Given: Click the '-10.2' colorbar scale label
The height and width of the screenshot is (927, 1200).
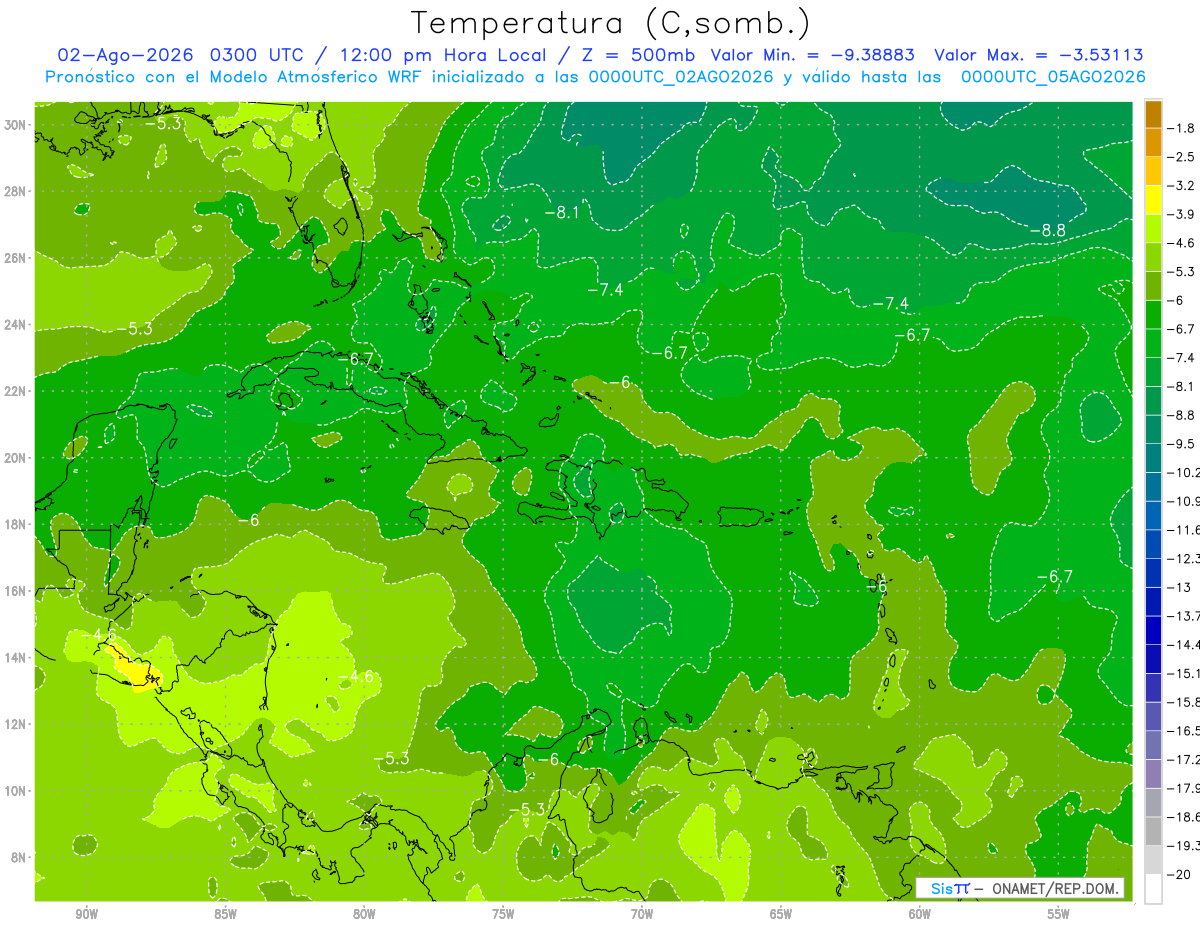Looking at the screenshot, I should [x=1184, y=473].
